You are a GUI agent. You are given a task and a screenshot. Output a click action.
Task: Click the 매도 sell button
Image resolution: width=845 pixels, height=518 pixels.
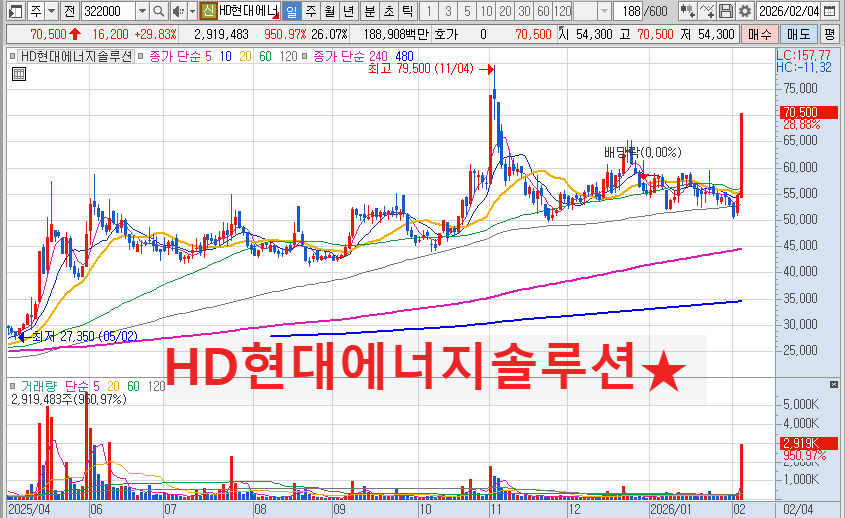click(799, 34)
